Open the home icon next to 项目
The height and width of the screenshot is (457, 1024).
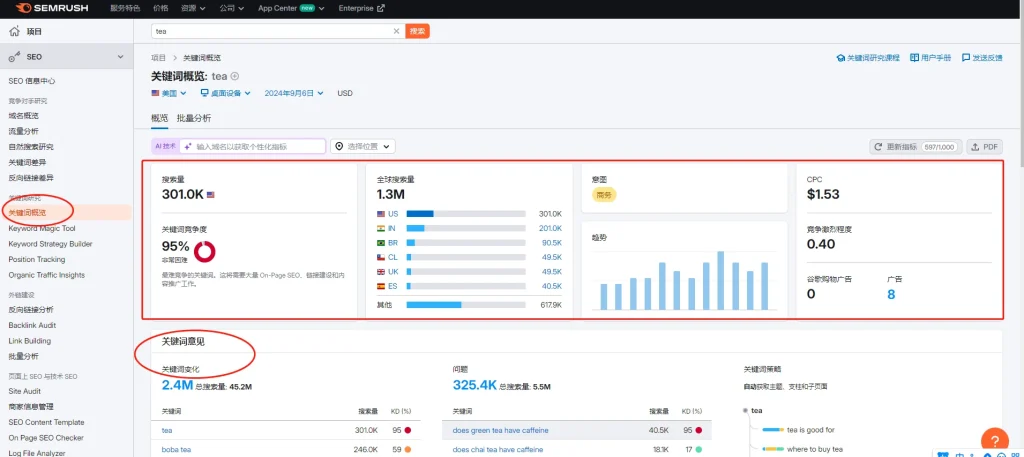[x=14, y=31]
